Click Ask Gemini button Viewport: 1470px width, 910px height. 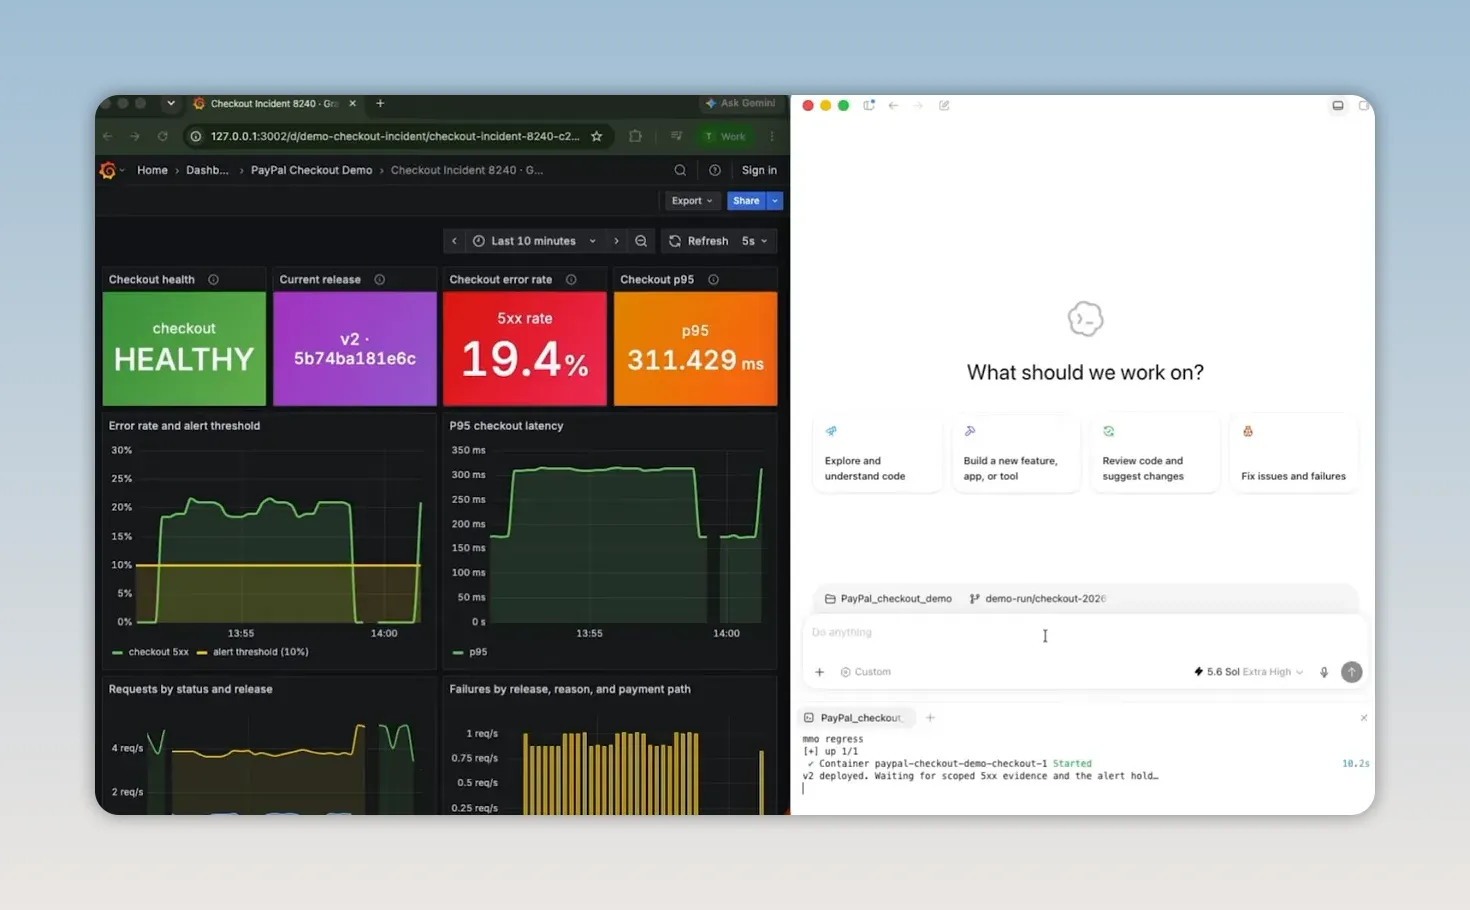[741, 103]
